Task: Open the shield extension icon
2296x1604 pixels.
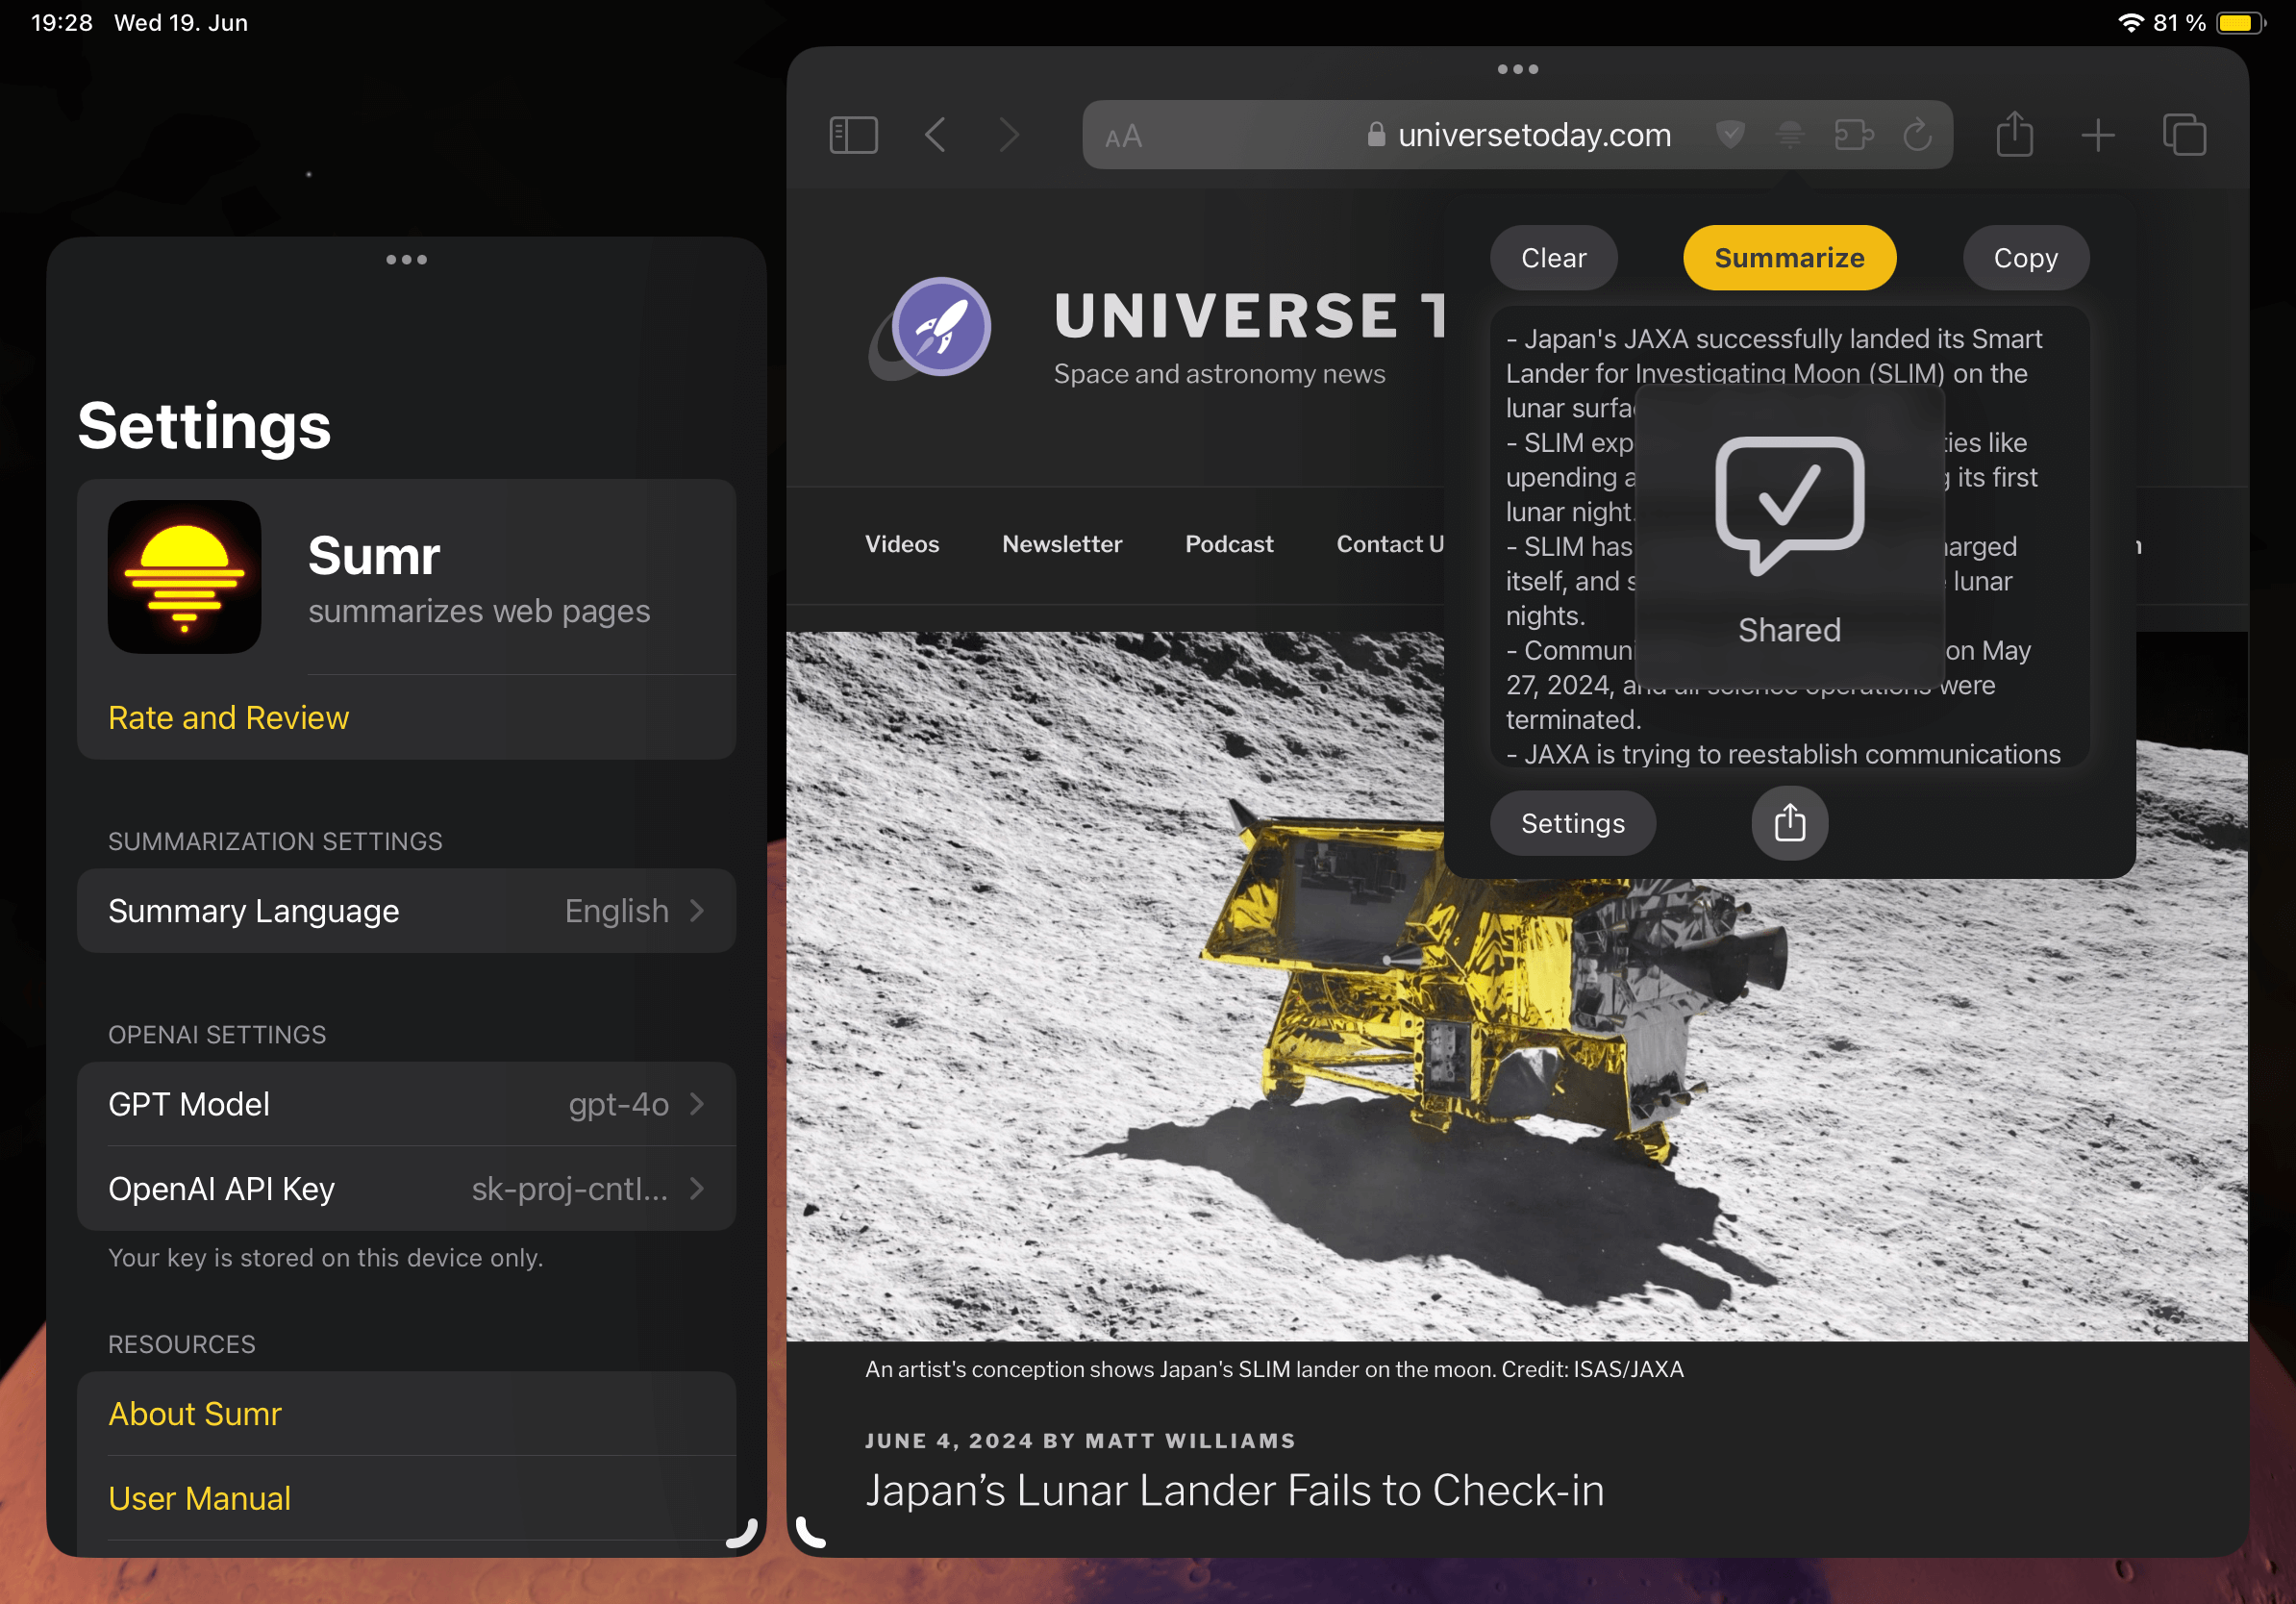Action: click(x=1730, y=135)
